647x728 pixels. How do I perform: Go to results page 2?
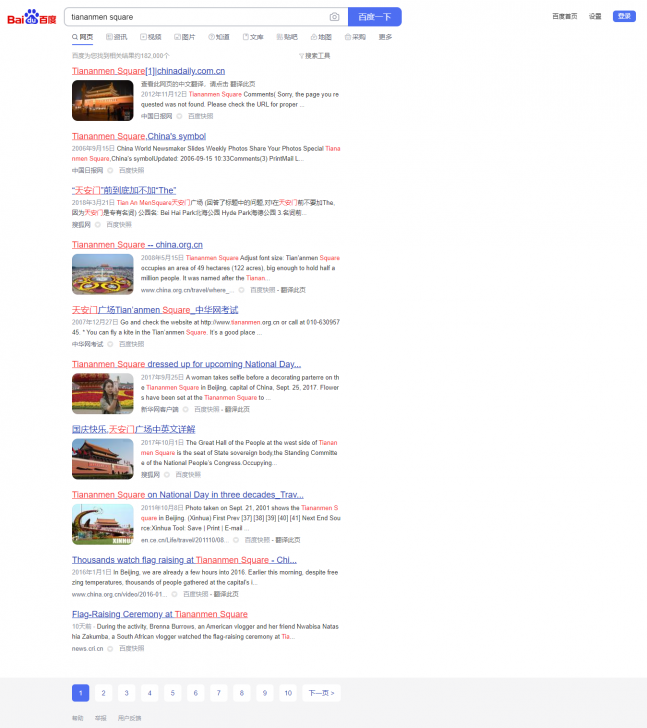[104, 693]
